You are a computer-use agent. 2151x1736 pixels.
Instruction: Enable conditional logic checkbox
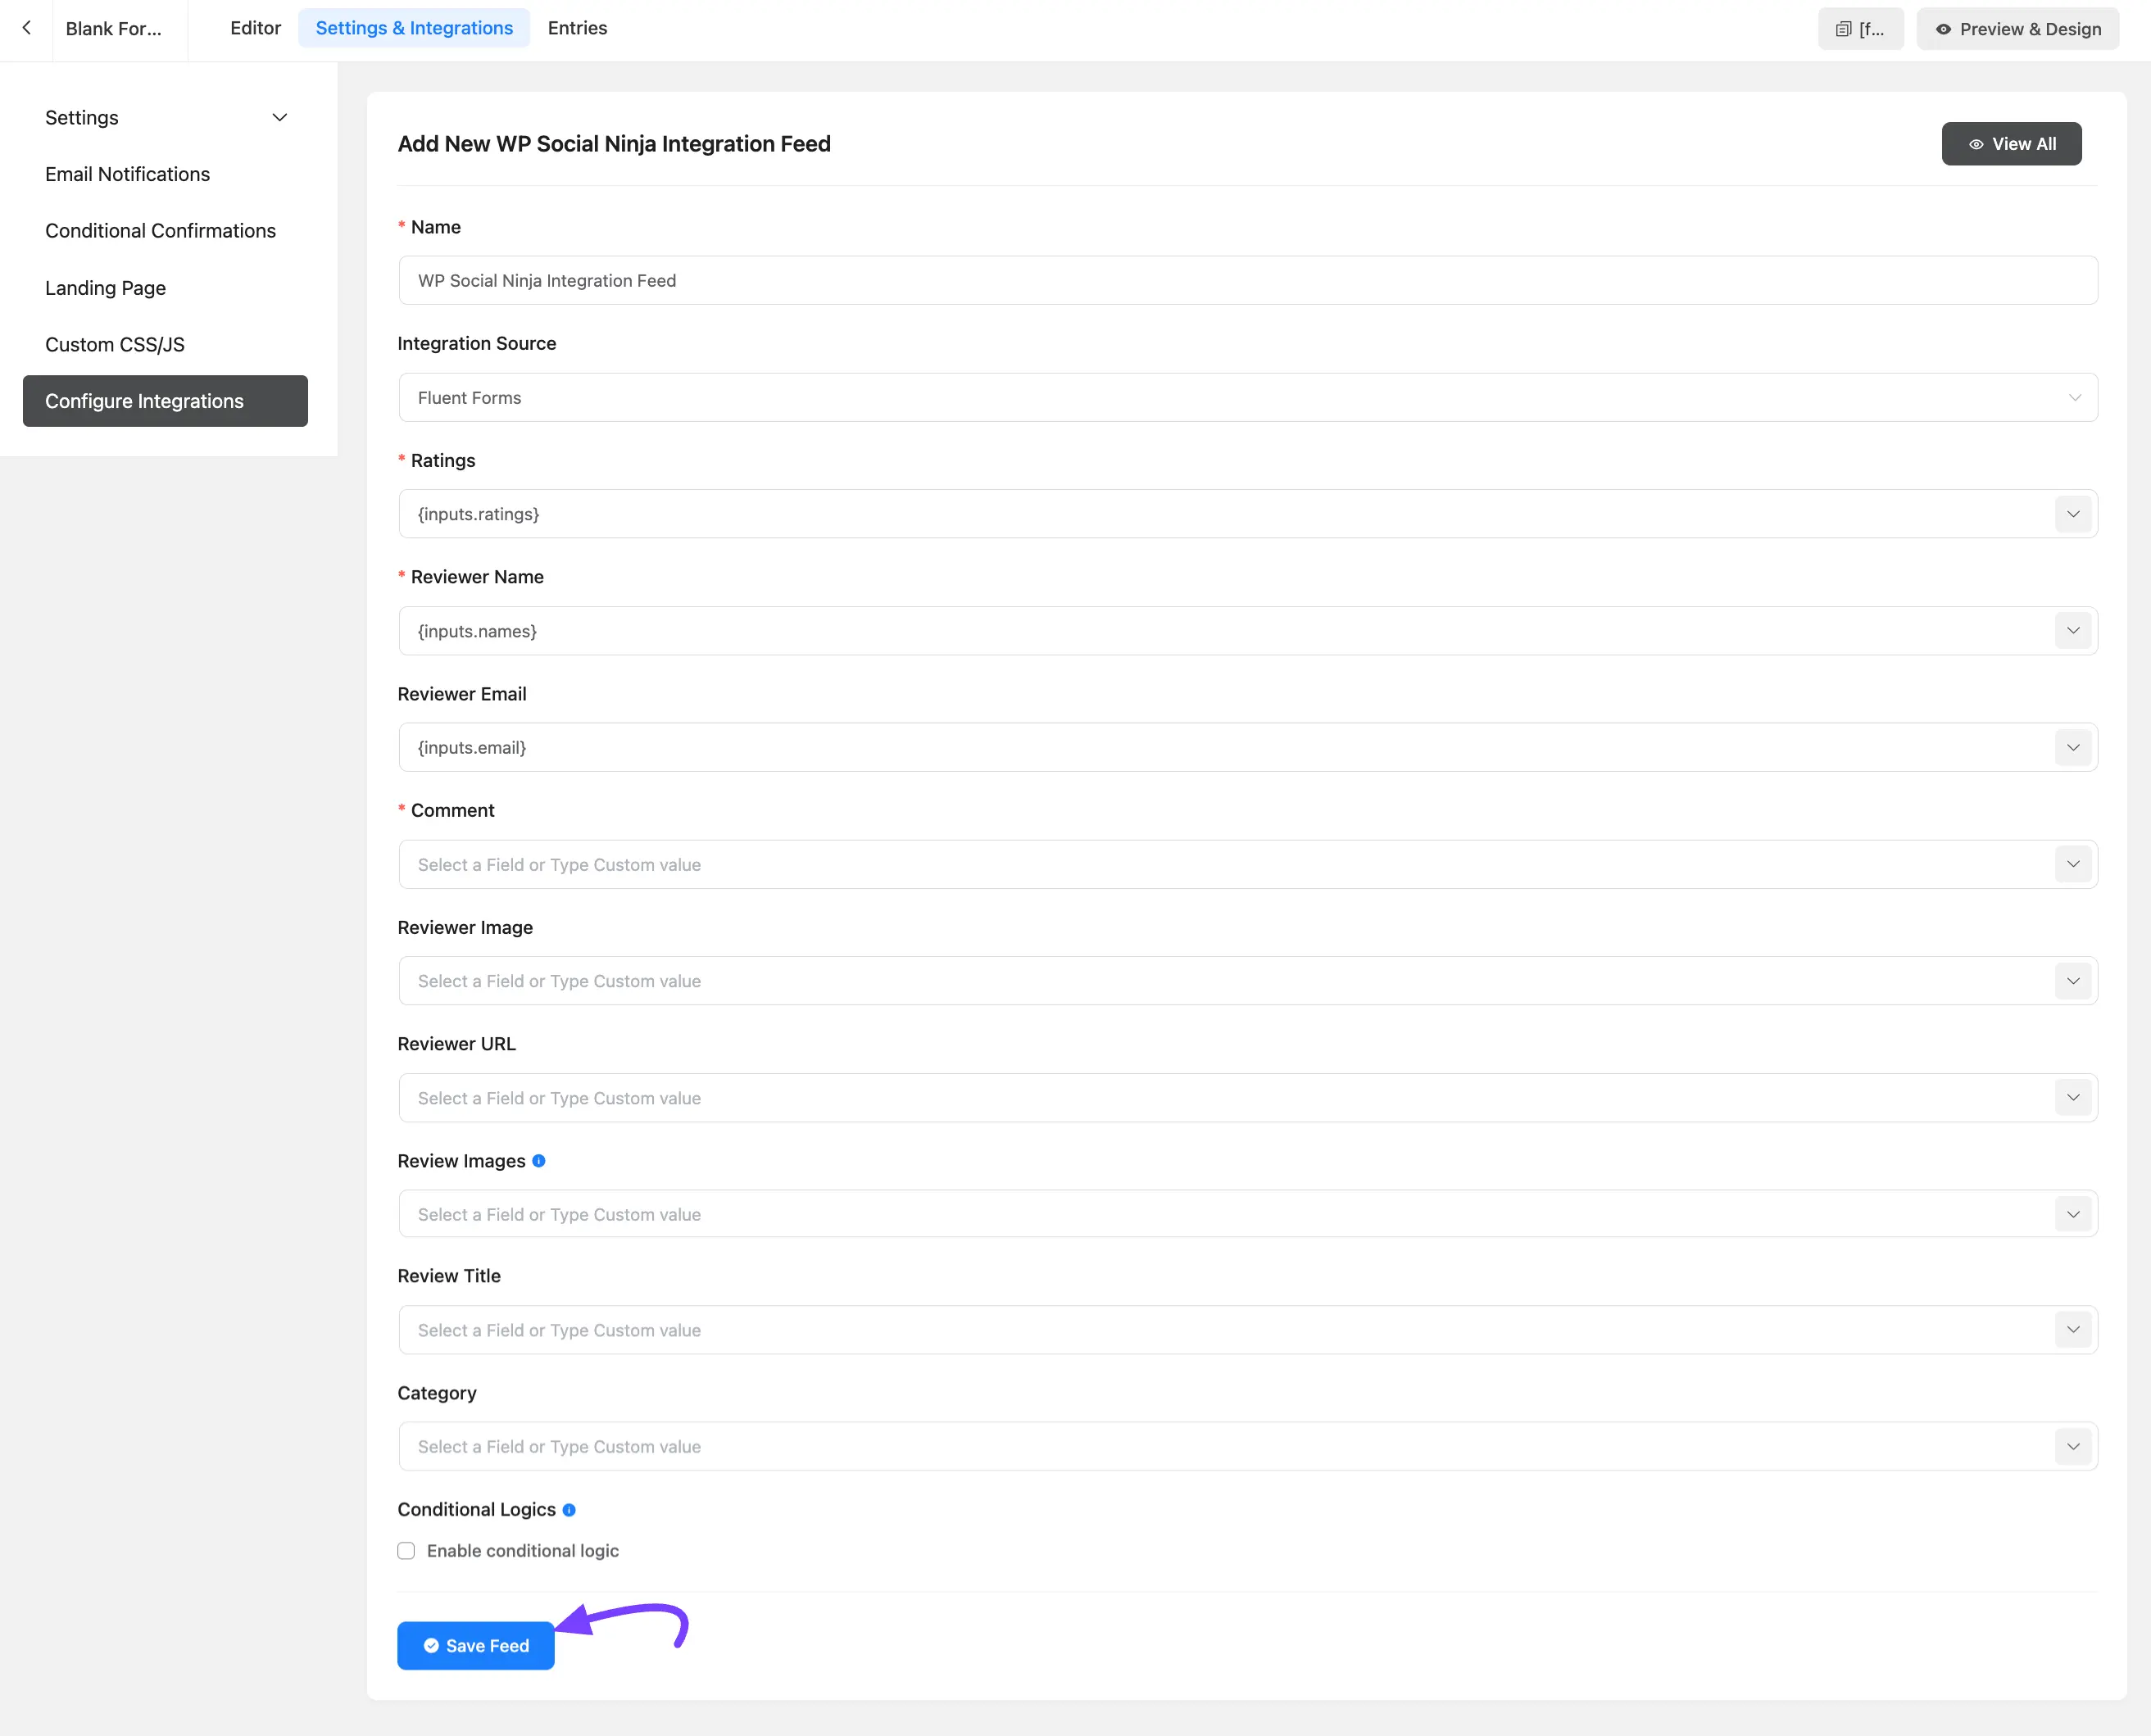pos(406,1550)
